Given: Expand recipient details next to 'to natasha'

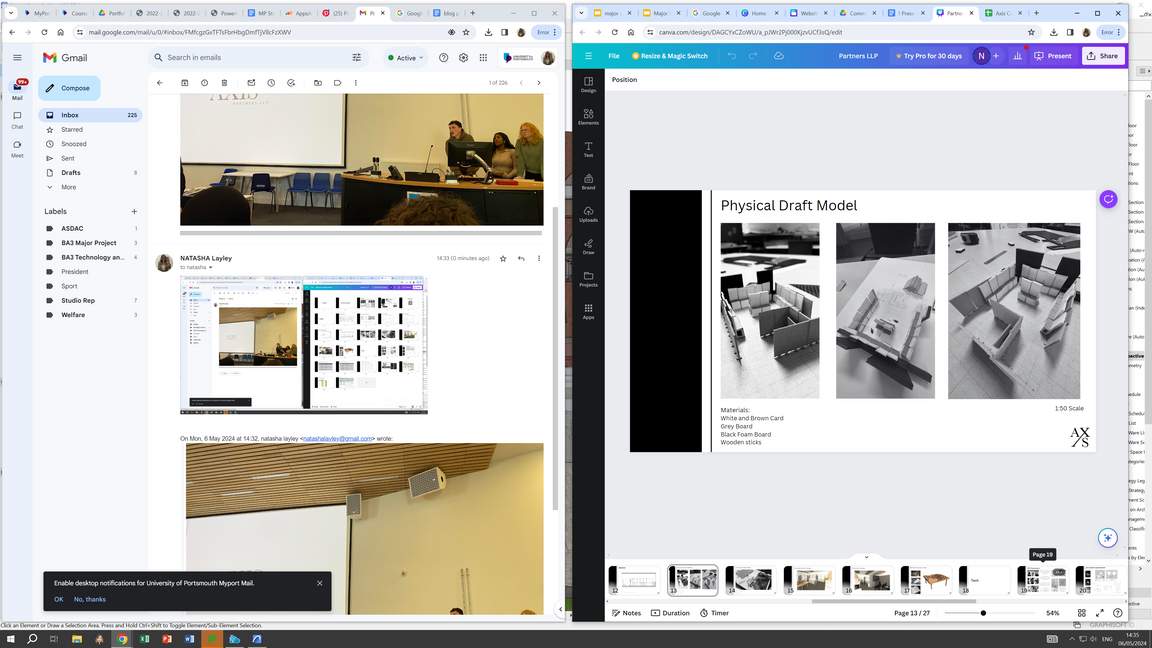Looking at the screenshot, I should [210, 268].
